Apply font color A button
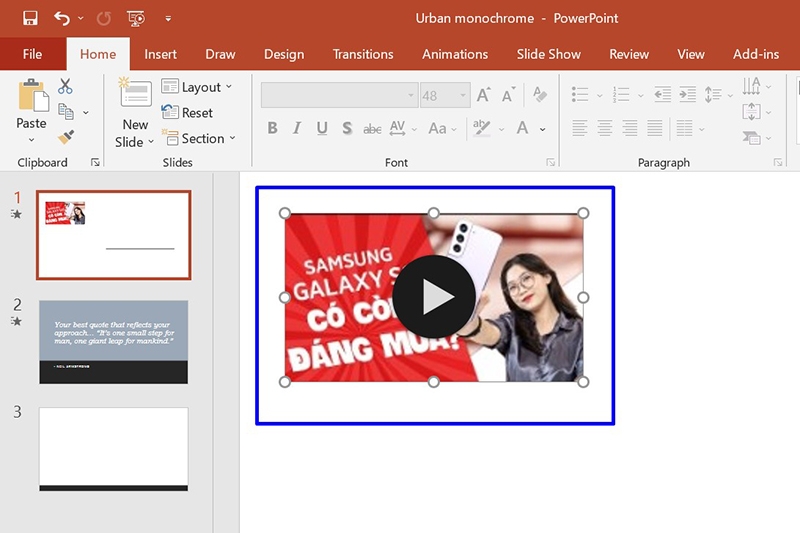Image resolution: width=800 pixels, height=533 pixels. coord(522,128)
